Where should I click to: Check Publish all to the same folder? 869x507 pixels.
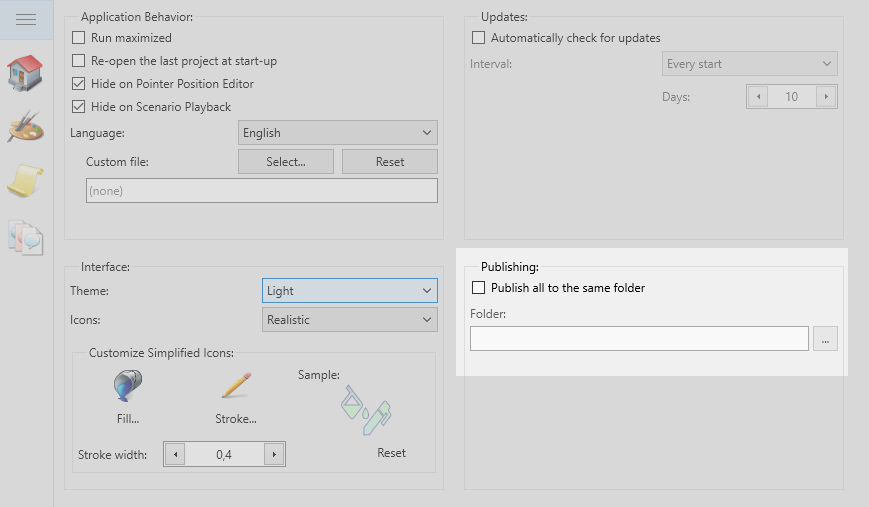coord(479,288)
